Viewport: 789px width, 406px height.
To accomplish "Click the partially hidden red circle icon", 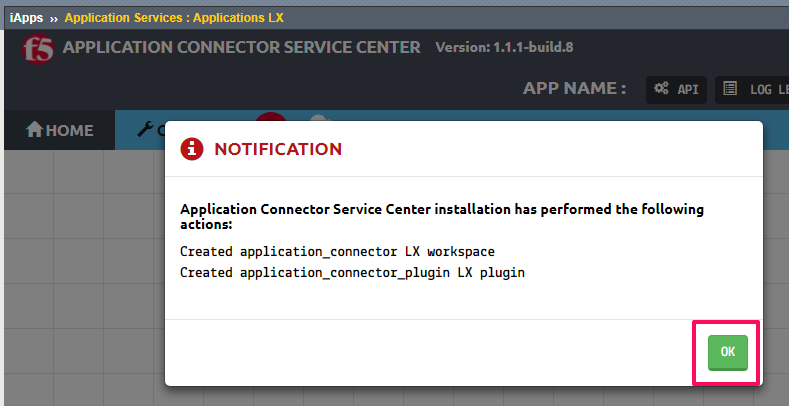I will (x=271, y=117).
